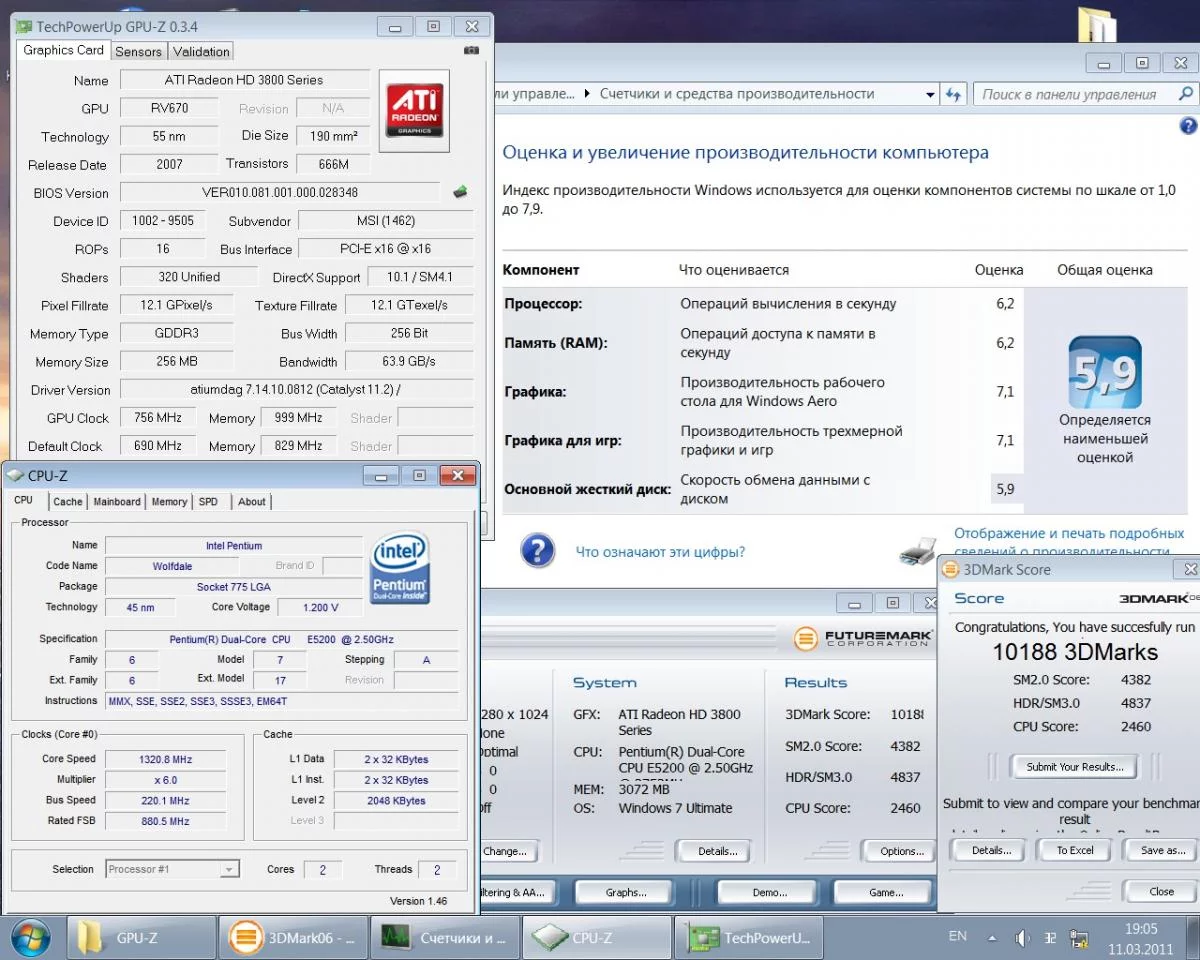Click Submit Your Results in 3DMark Score

pyautogui.click(x=1074, y=767)
